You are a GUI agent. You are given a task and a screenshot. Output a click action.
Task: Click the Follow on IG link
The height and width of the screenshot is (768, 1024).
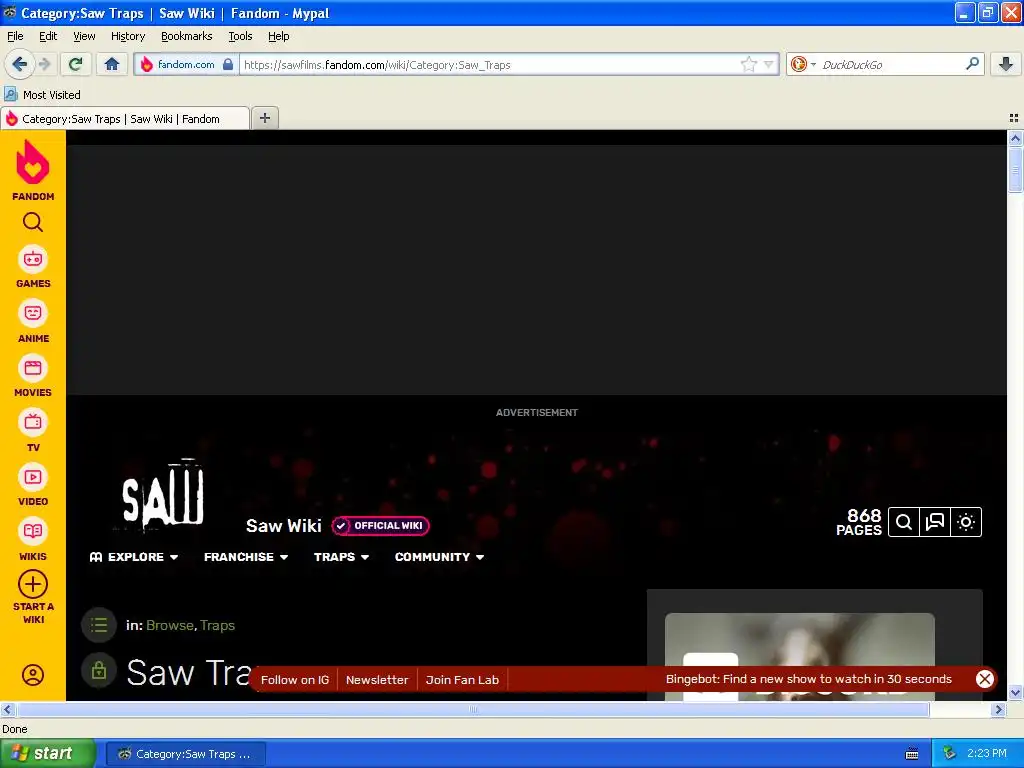pyautogui.click(x=295, y=680)
